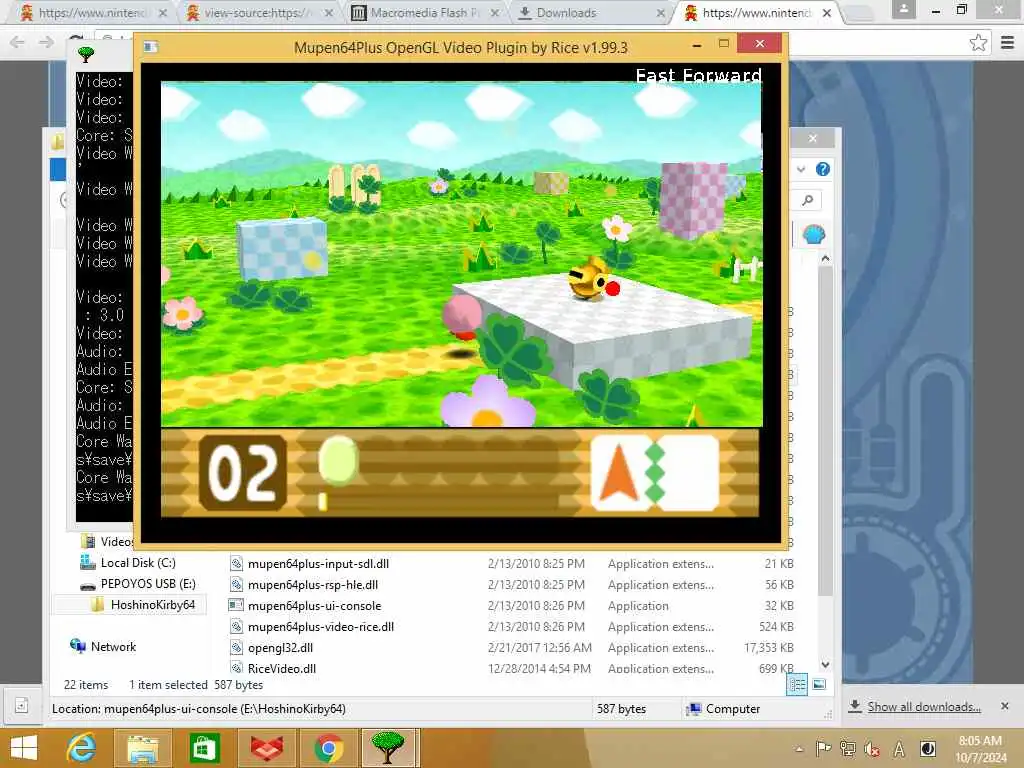The width and height of the screenshot is (1024, 768).
Task: Close the view-source tab
Action: pos(329,12)
